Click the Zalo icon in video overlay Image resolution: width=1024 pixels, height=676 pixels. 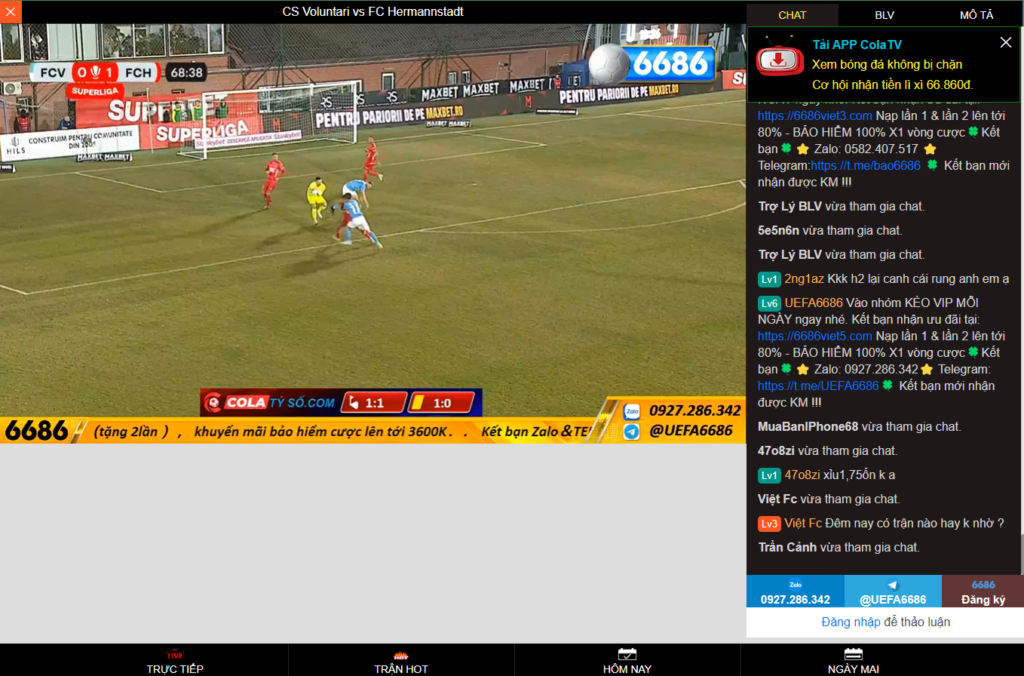coord(631,411)
